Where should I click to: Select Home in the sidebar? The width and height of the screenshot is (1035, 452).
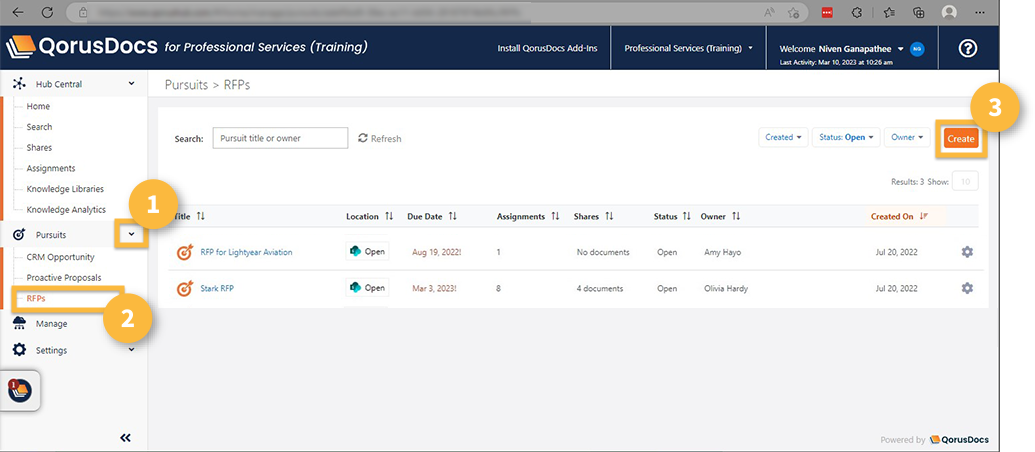pyautogui.click(x=38, y=106)
